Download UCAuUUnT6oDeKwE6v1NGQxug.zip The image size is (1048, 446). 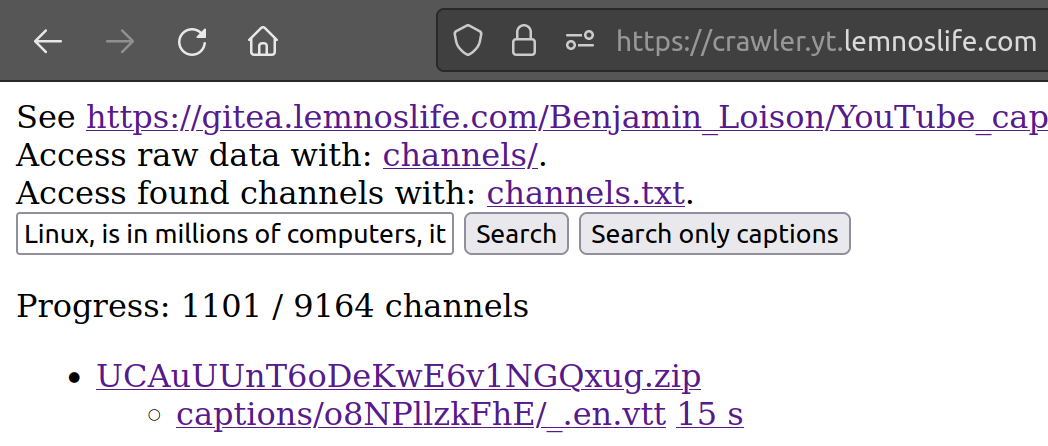click(x=398, y=376)
